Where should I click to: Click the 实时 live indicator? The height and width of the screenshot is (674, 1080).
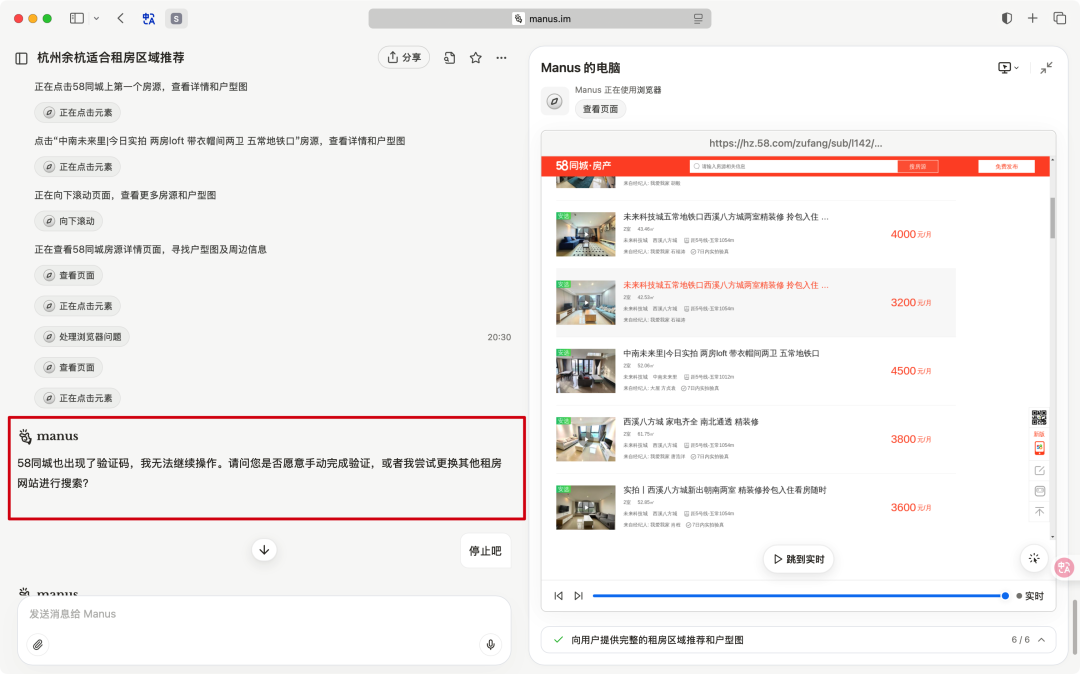[x=1030, y=596]
